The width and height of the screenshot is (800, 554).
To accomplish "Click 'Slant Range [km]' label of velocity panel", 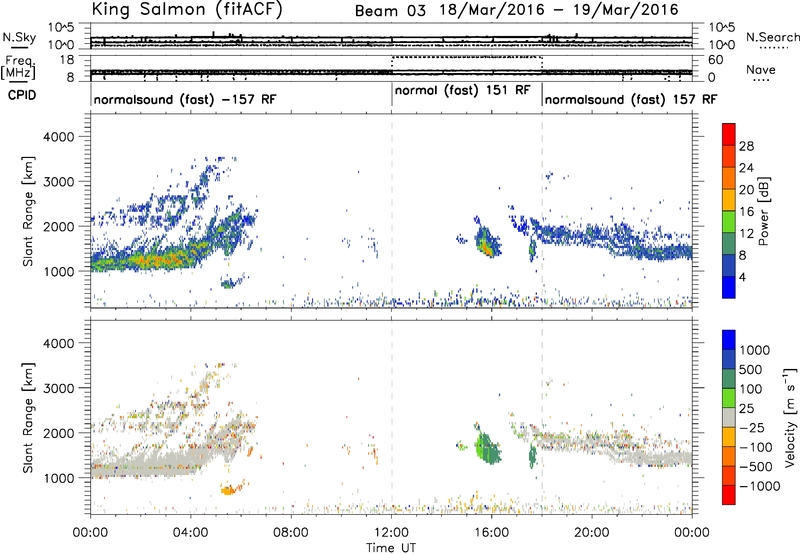I will [28, 417].
